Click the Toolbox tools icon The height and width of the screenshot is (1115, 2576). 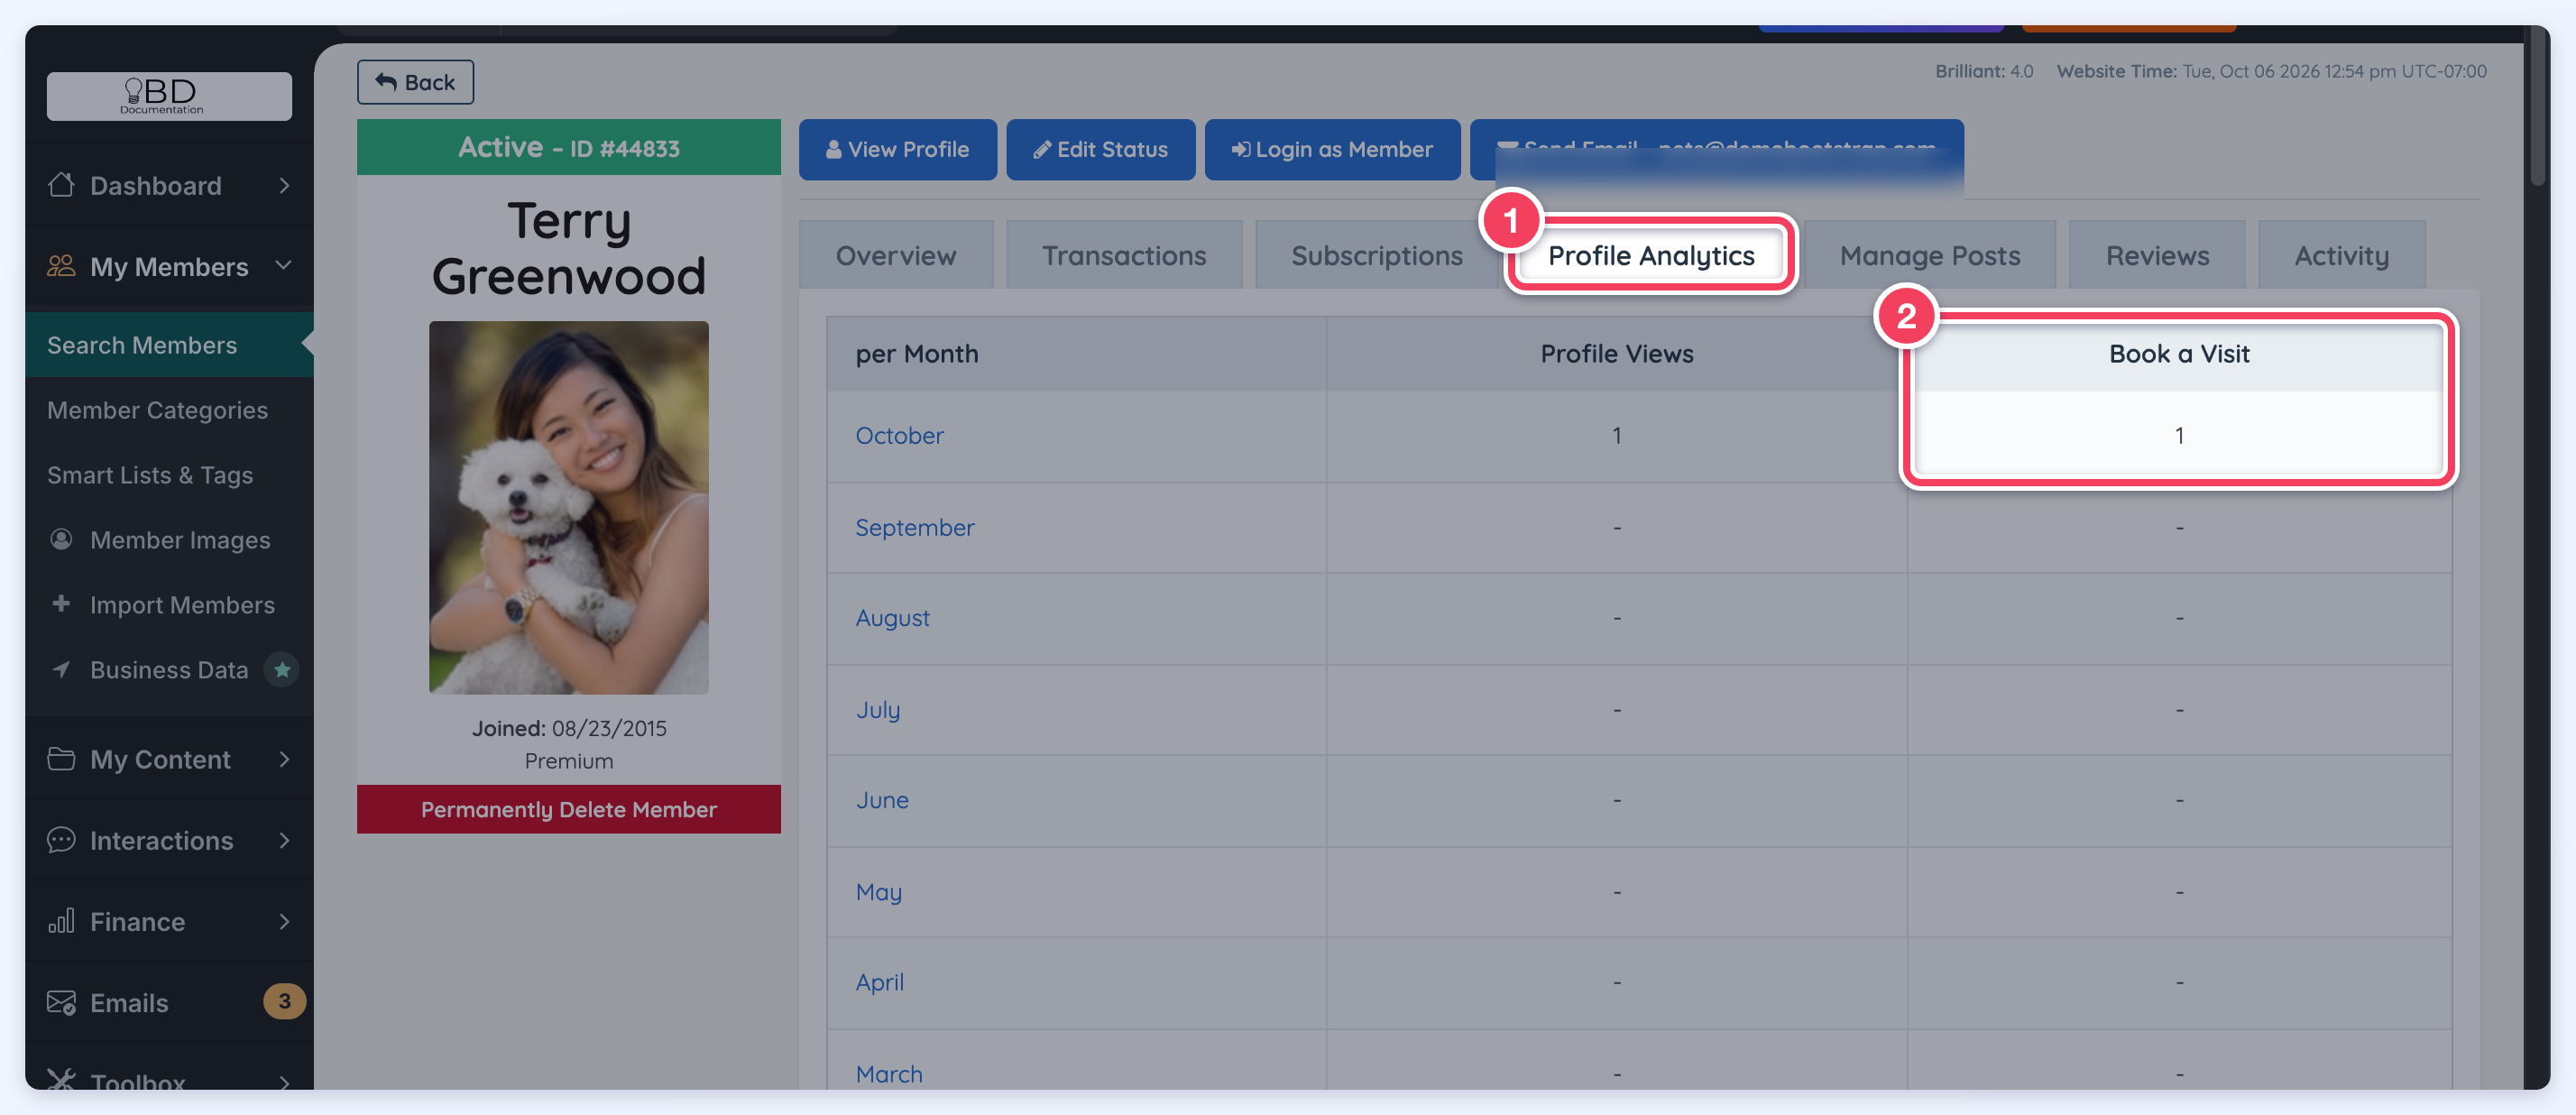tap(61, 1081)
